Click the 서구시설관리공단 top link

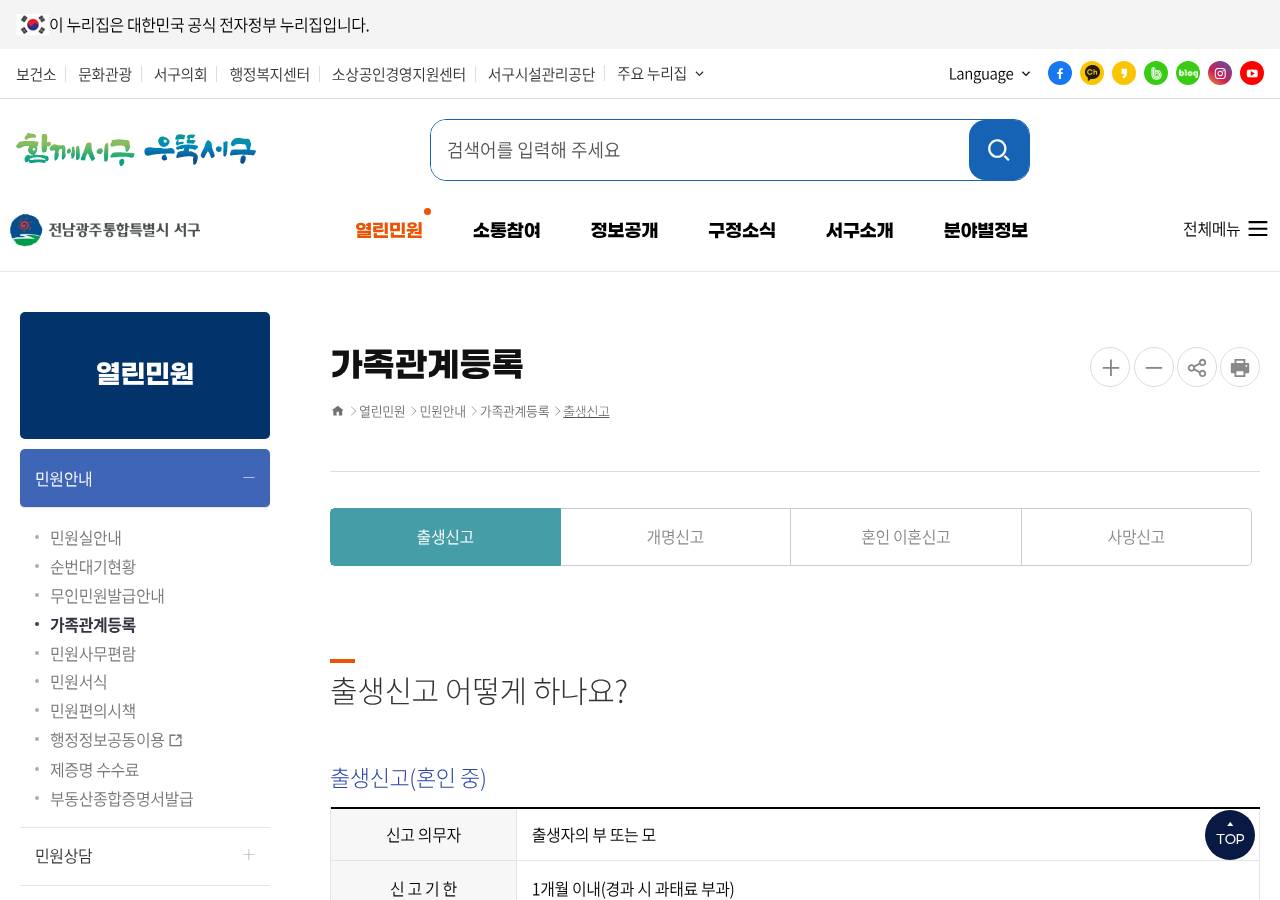click(542, 74)
